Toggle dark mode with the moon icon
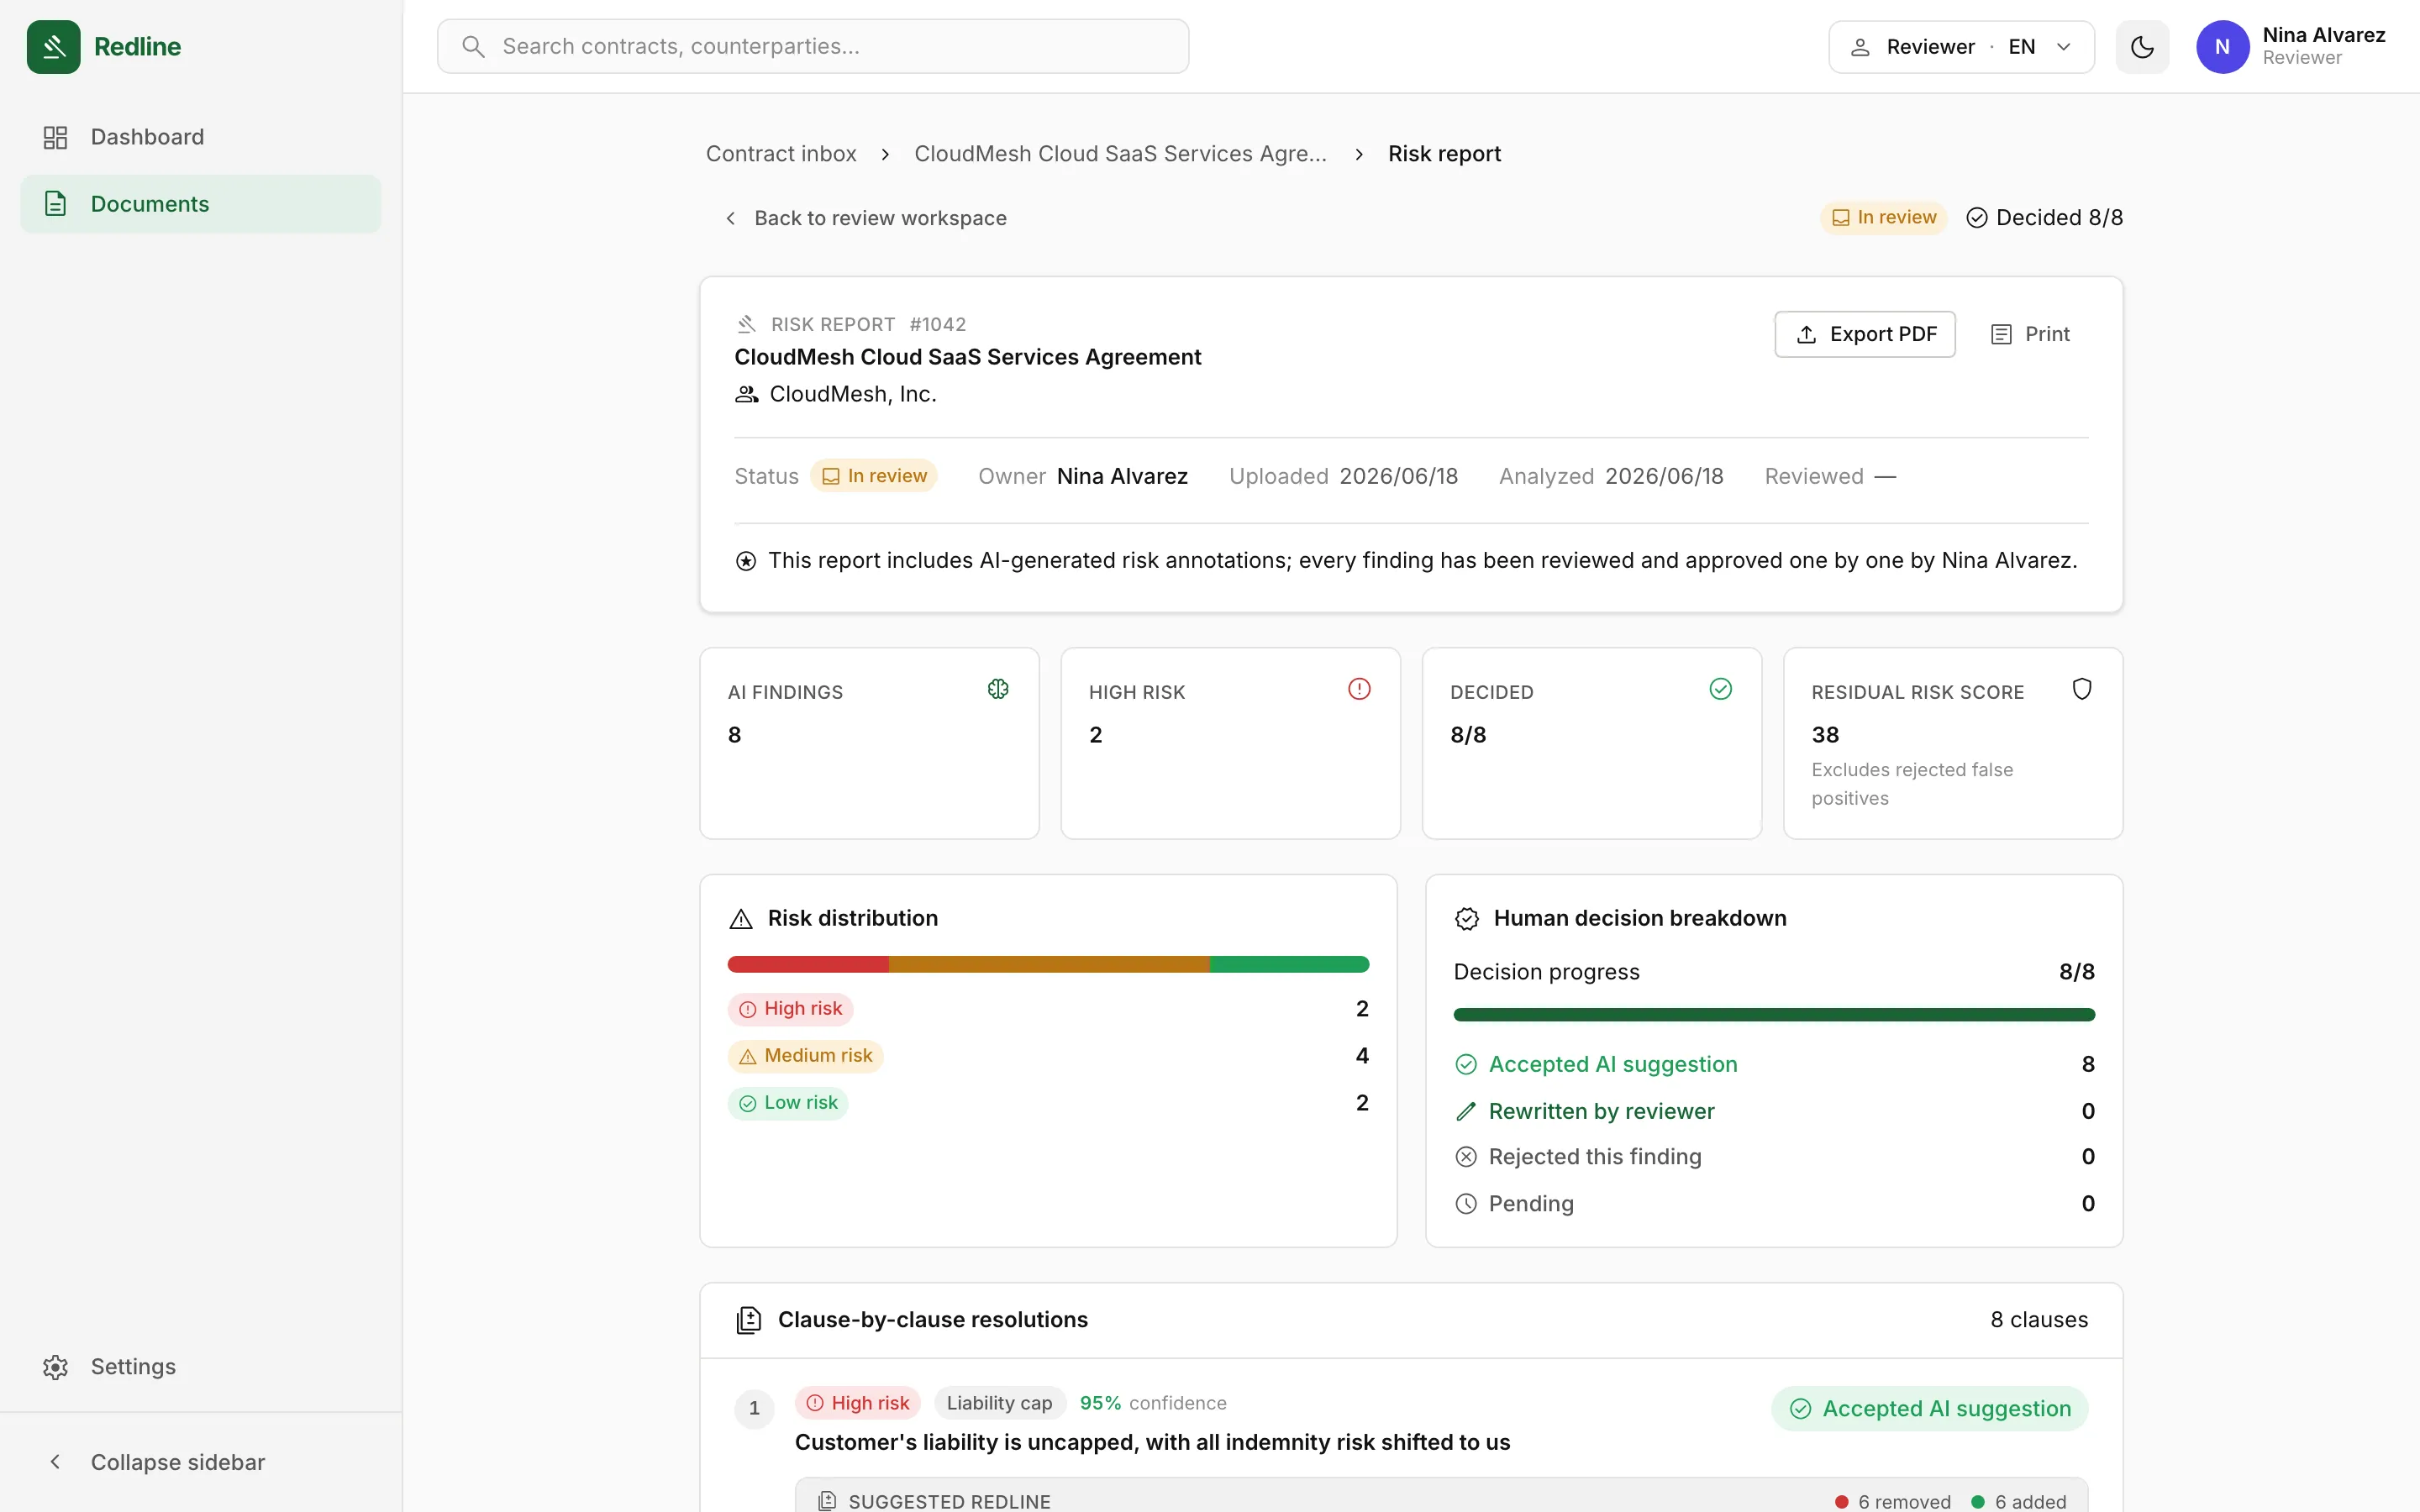Screen dimensions: 2420x1512 (2142, 47)
